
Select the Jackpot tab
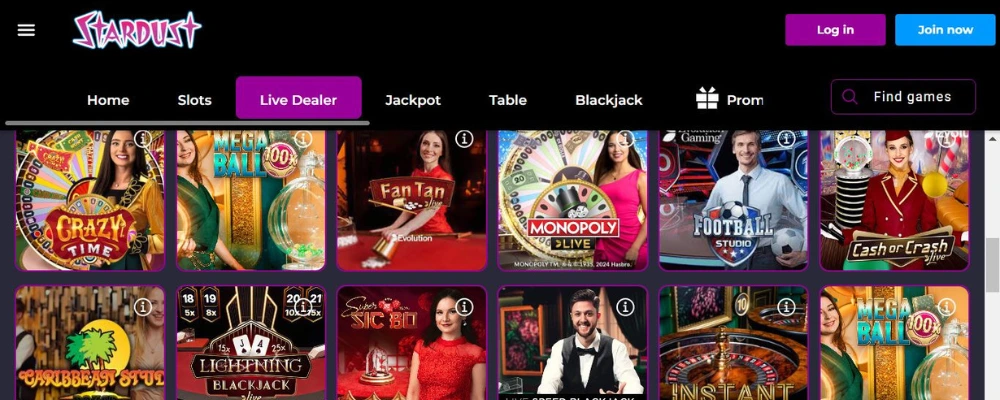pyautogui.click(x=413, y=100)
